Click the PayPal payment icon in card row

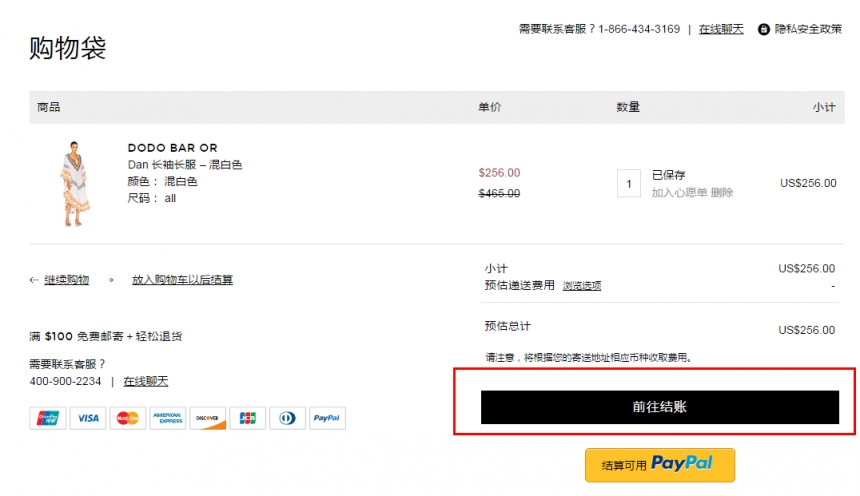[327, 418]
